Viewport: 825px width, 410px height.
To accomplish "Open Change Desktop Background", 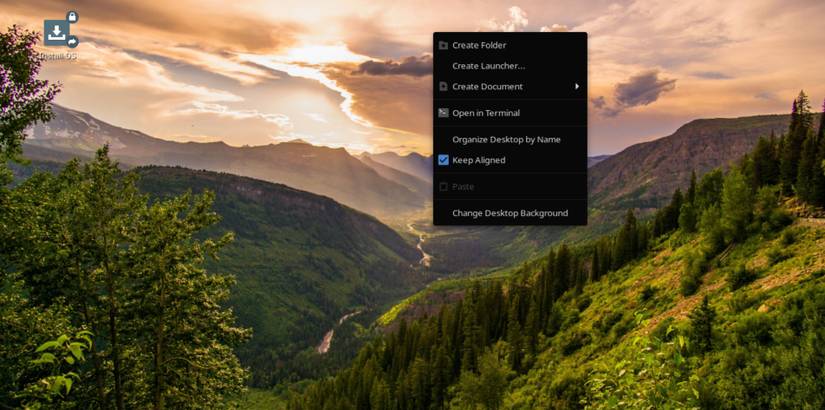I will coord(510,213).
